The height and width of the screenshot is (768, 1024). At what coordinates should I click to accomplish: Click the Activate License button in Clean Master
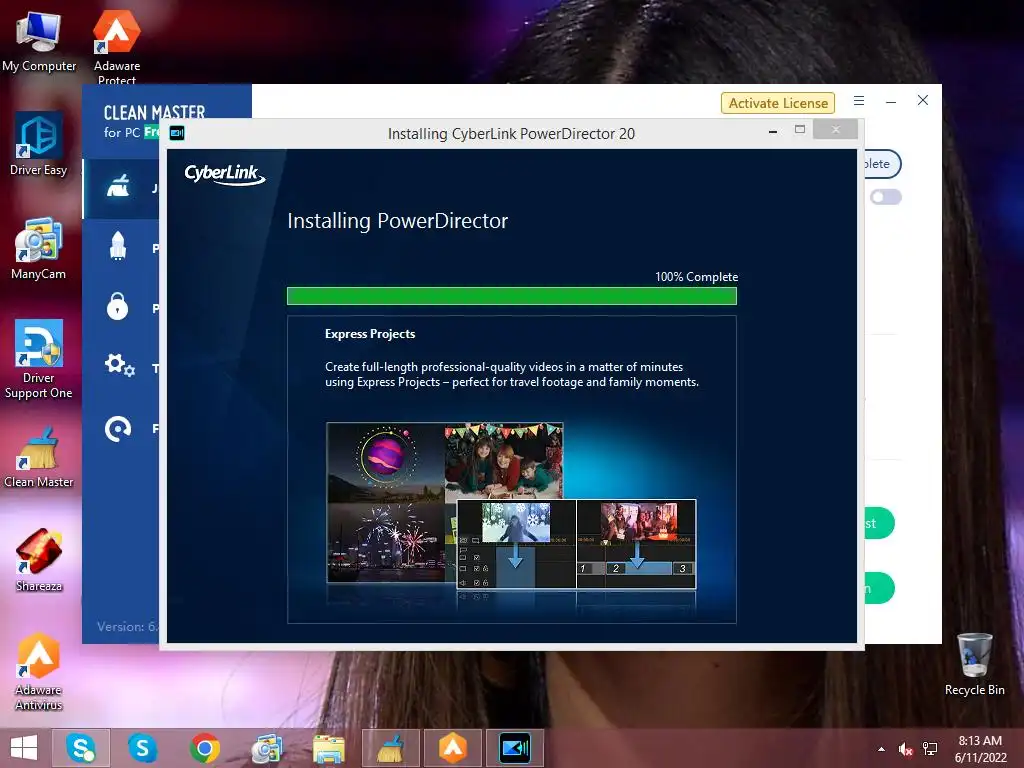[778, 103]
